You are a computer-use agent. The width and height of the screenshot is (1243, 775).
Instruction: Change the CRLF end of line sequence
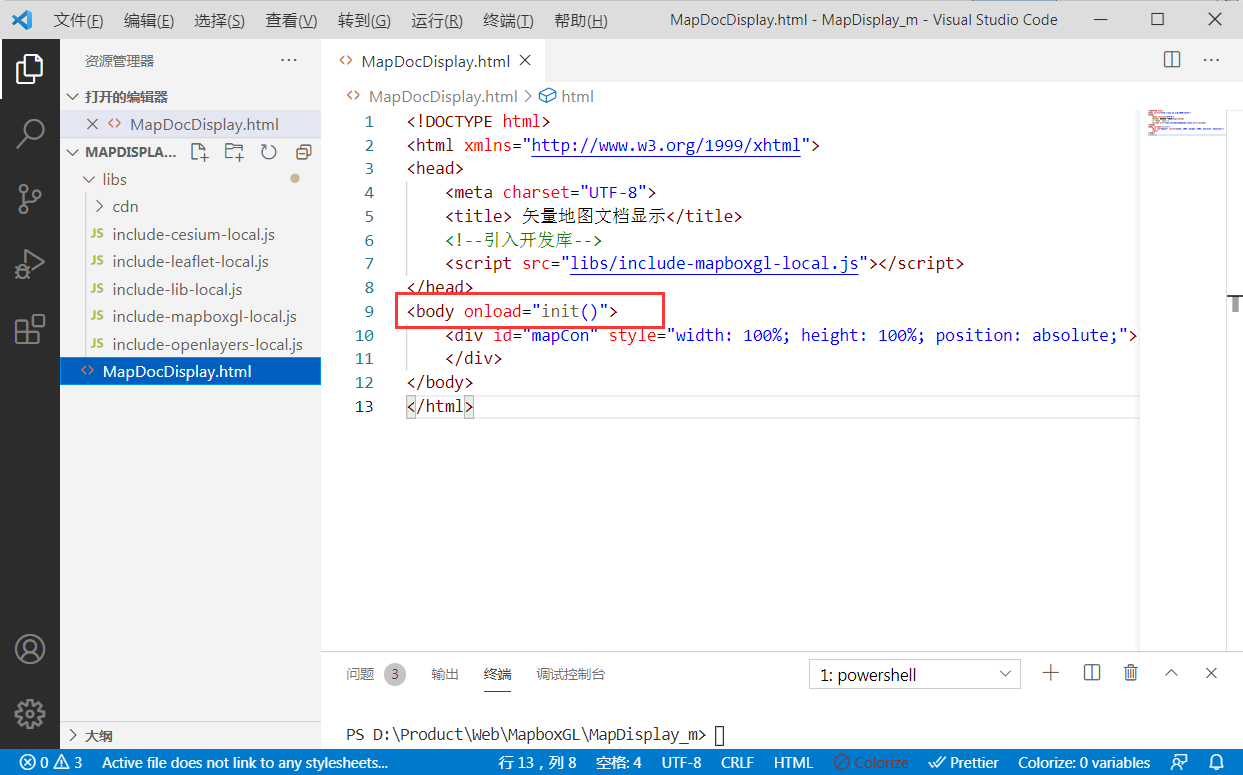tap(737, 763)
